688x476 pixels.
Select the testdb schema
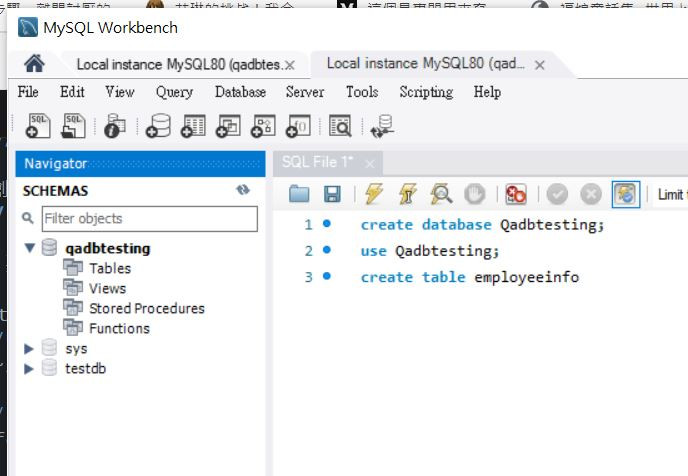(x=86, y=369)
